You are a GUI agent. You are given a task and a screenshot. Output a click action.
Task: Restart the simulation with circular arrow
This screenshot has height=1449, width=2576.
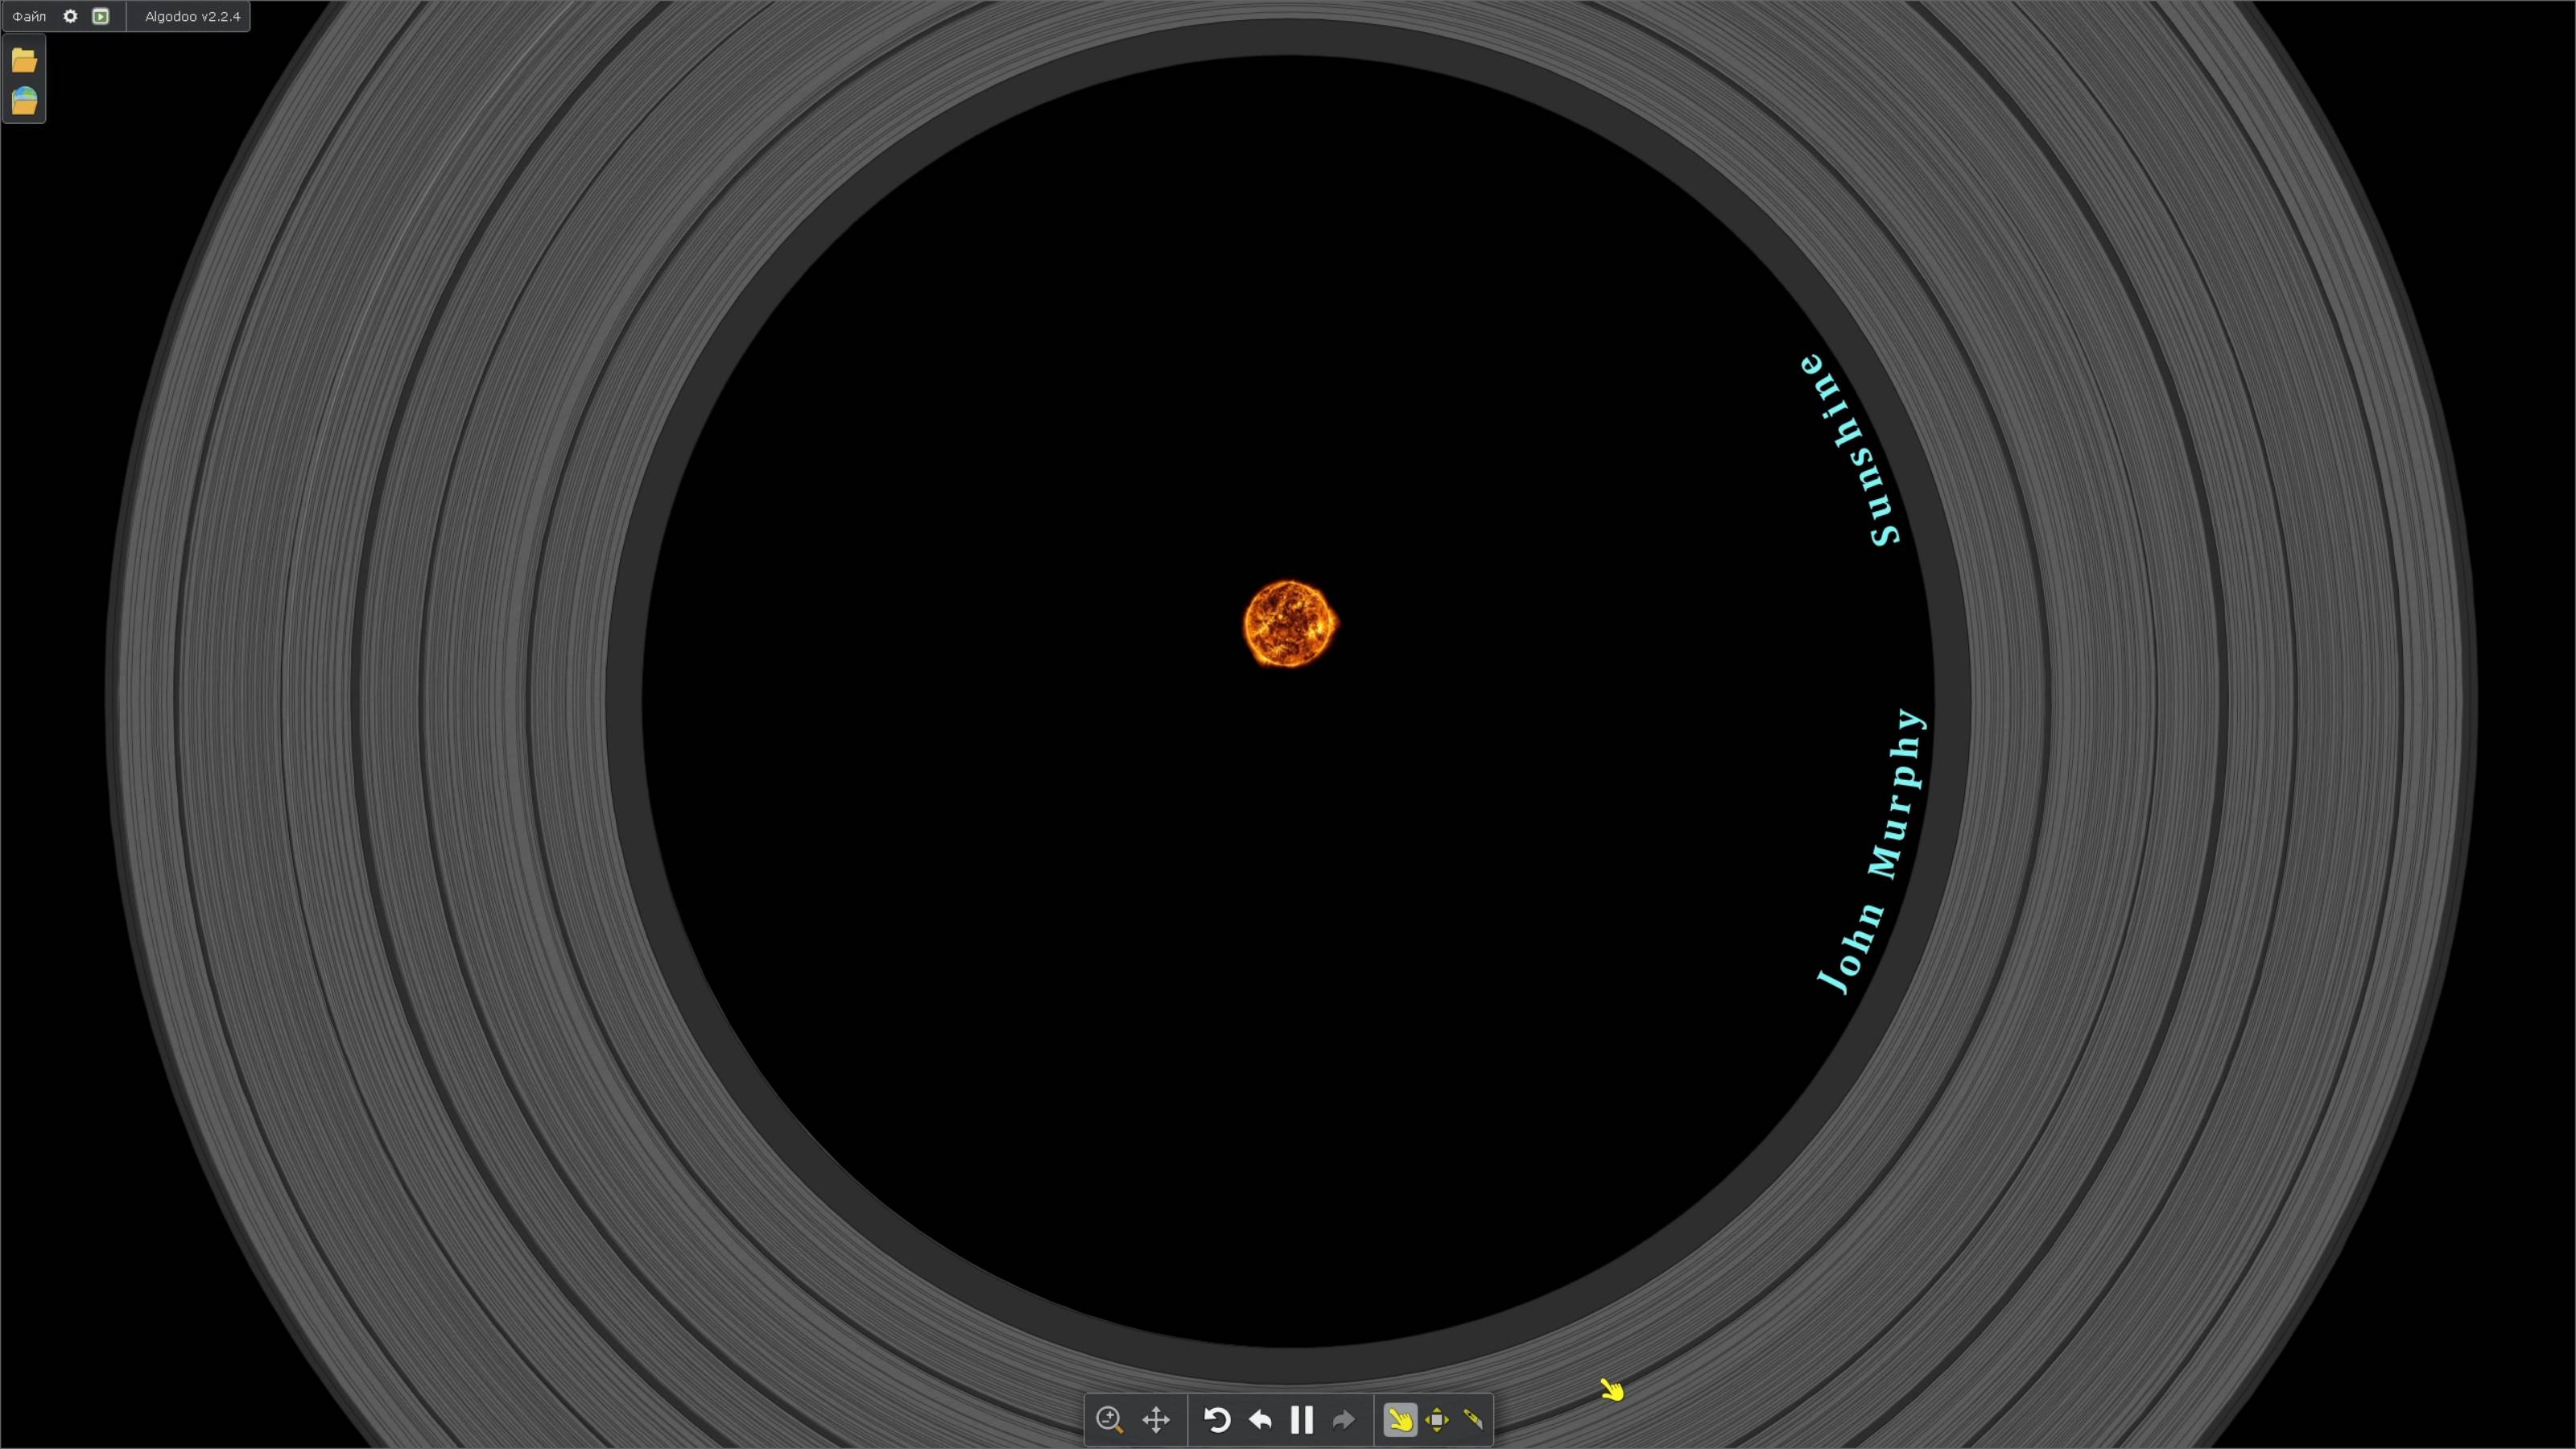coord(1216,1419)
